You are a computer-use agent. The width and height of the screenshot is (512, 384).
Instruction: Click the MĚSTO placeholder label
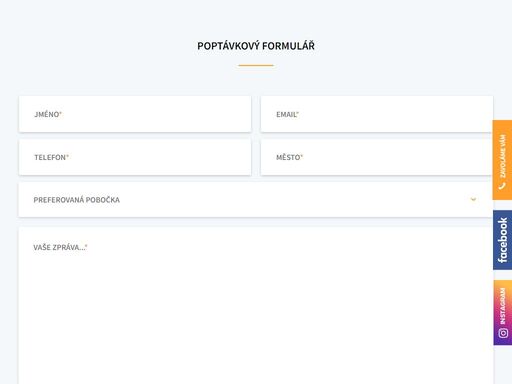click(289, 157)
